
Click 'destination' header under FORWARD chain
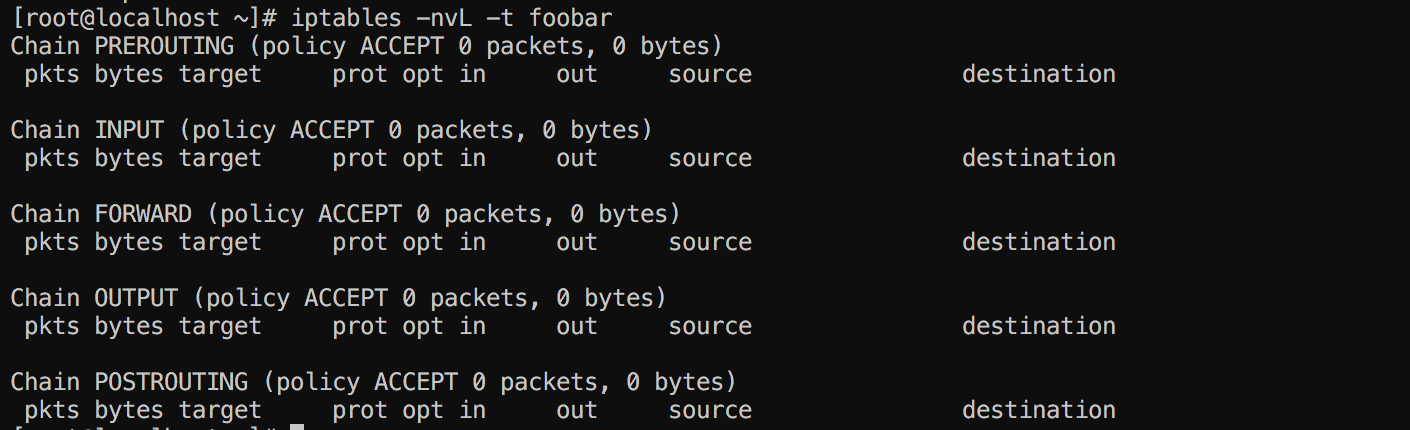click(1038, 242)
